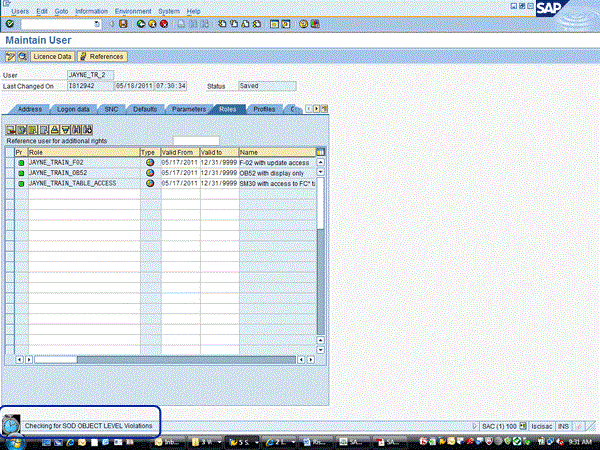Expand the tab list selector
The image size is (600, 450).
pyautogui.click(x=325, y=108)
